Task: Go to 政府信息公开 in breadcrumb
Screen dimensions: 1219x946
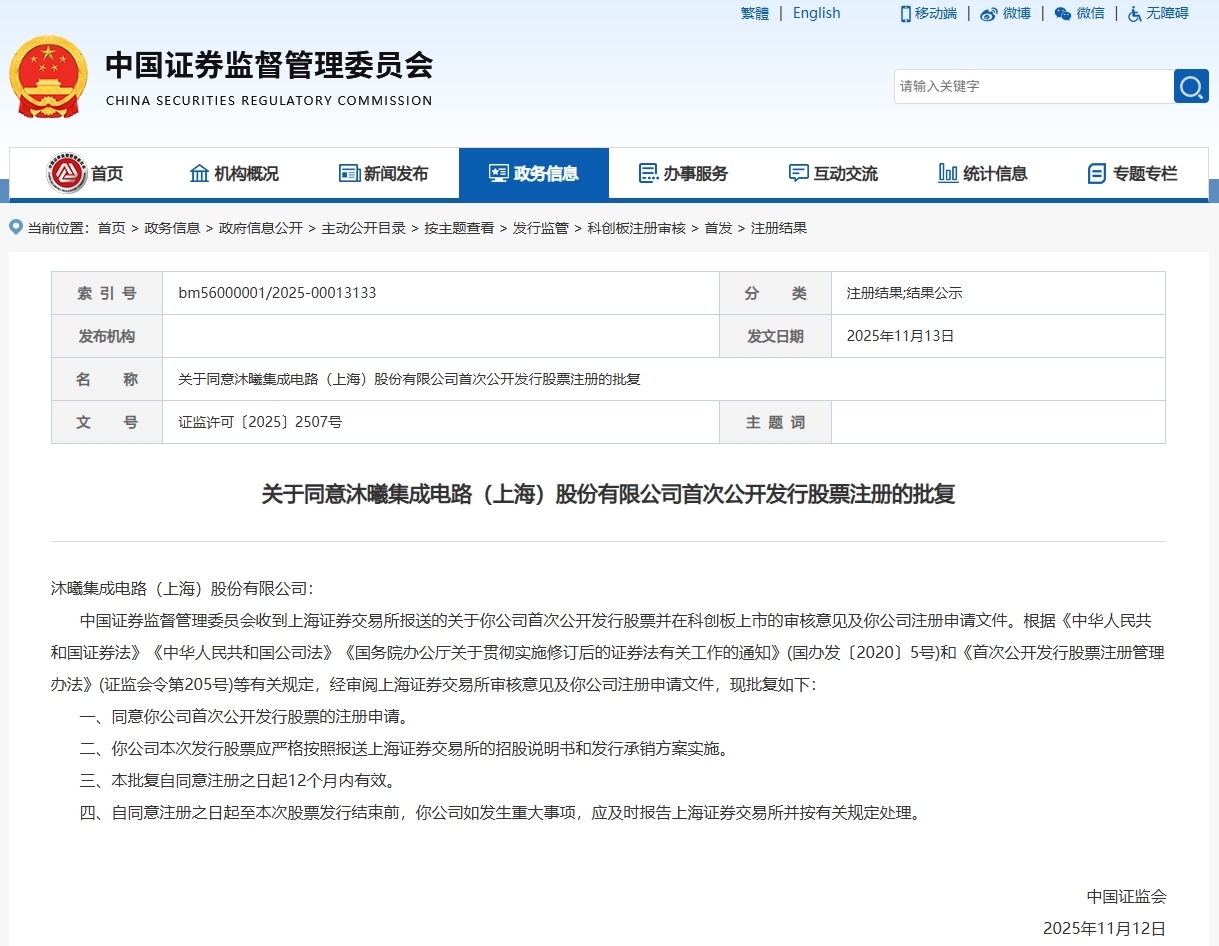Action: pos(261,228)
